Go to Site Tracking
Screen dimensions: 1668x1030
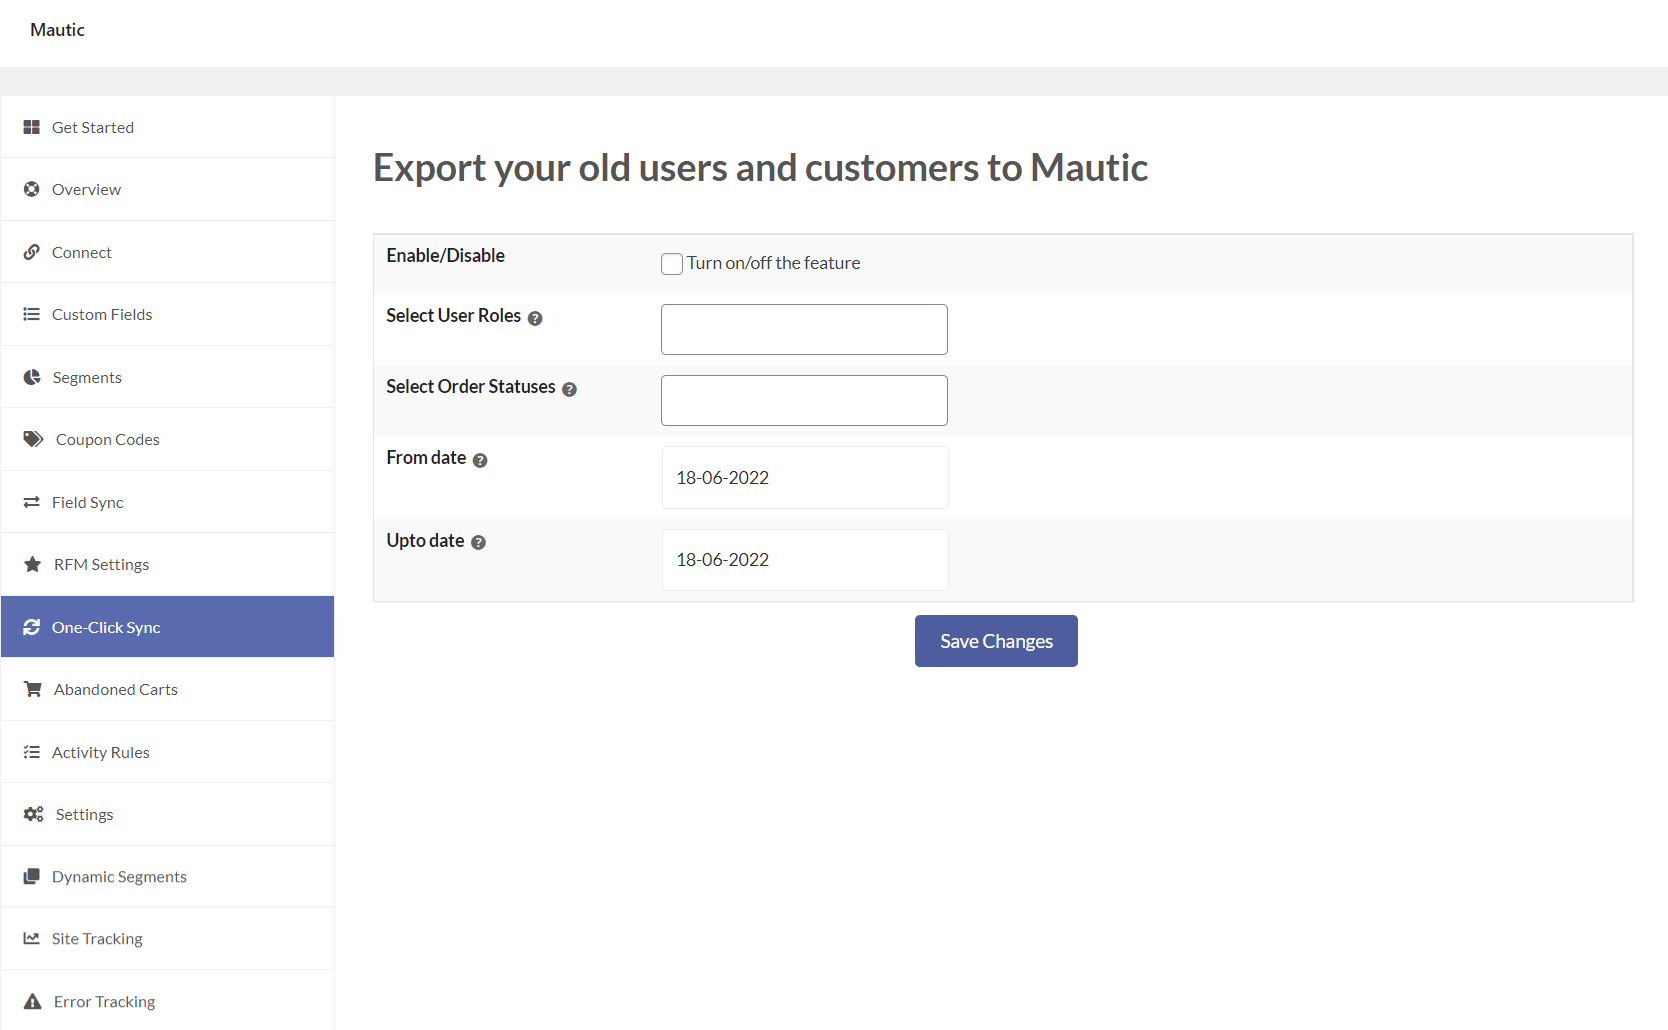point(167,938)
